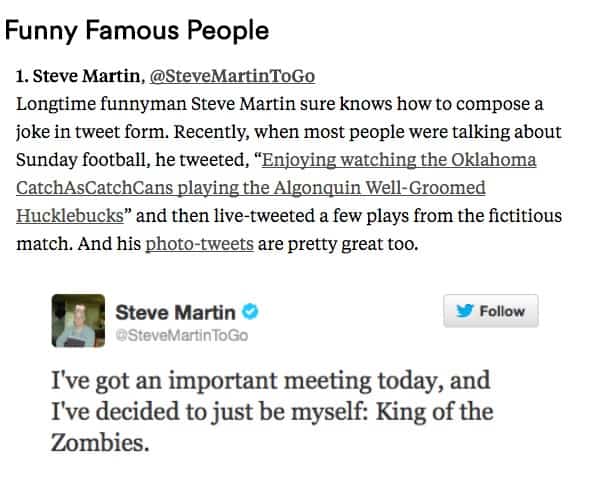Click "CatchAsCatchCans playing the Algonquin Well-Groomed" link line
This screenshot has height=477, width=615.
coord(236,188)
